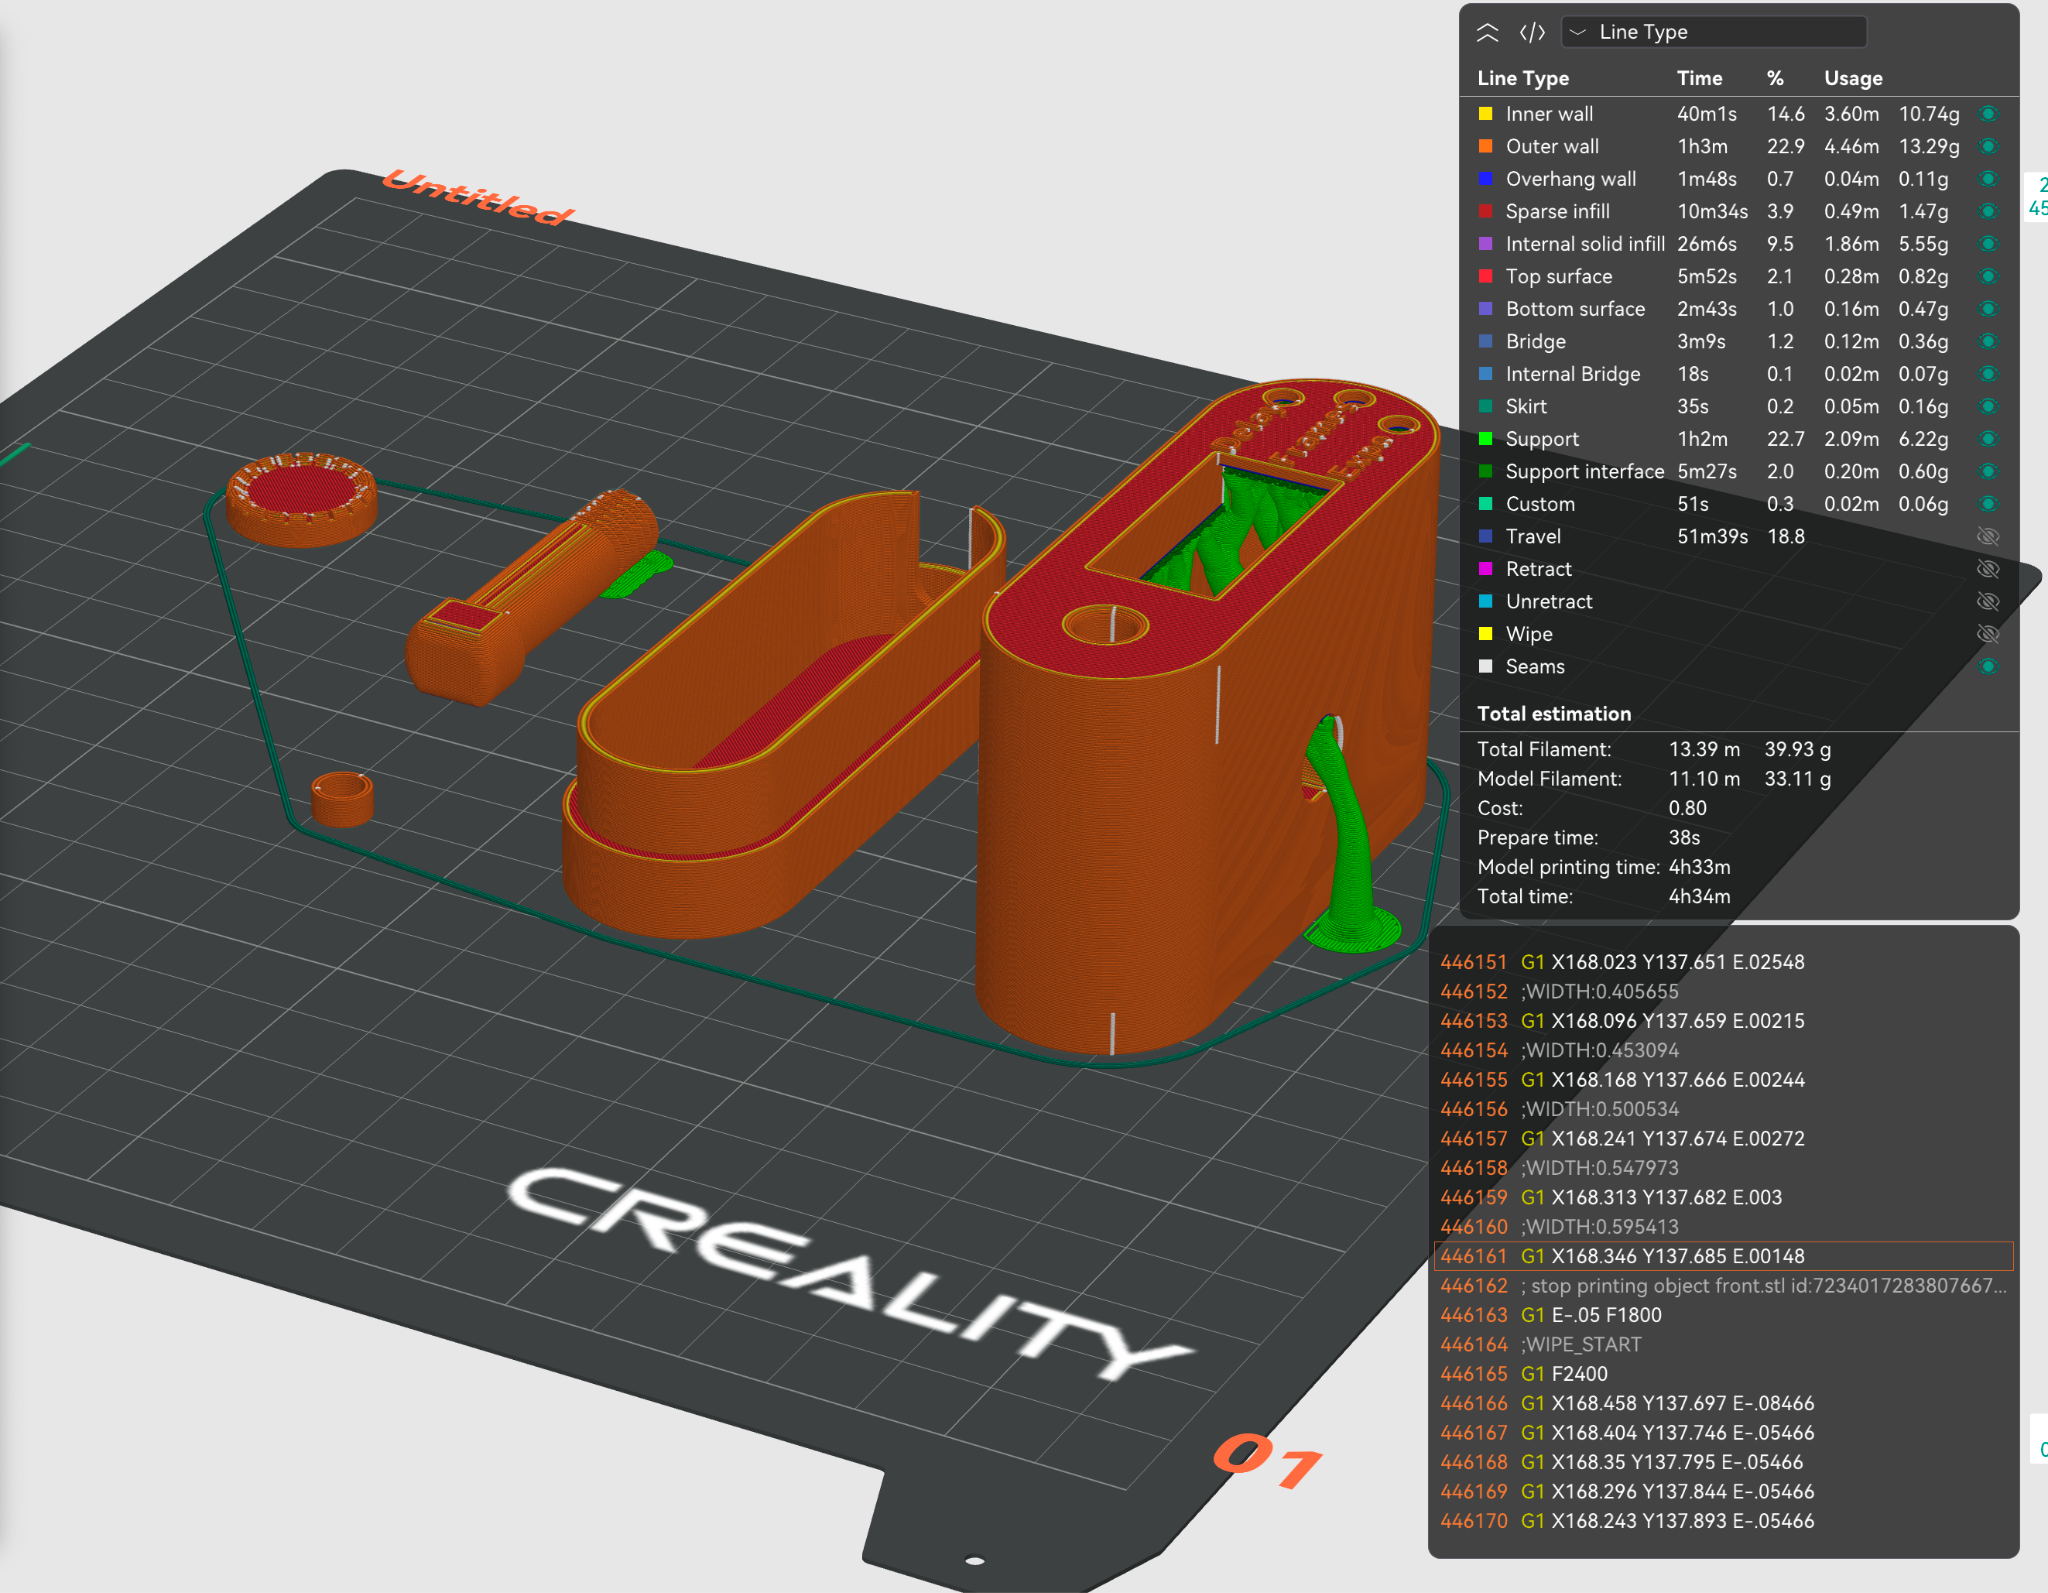Toggle Seams visibility eye icon
This screenshot has height=1593, width=2048.
[1988, 667]
